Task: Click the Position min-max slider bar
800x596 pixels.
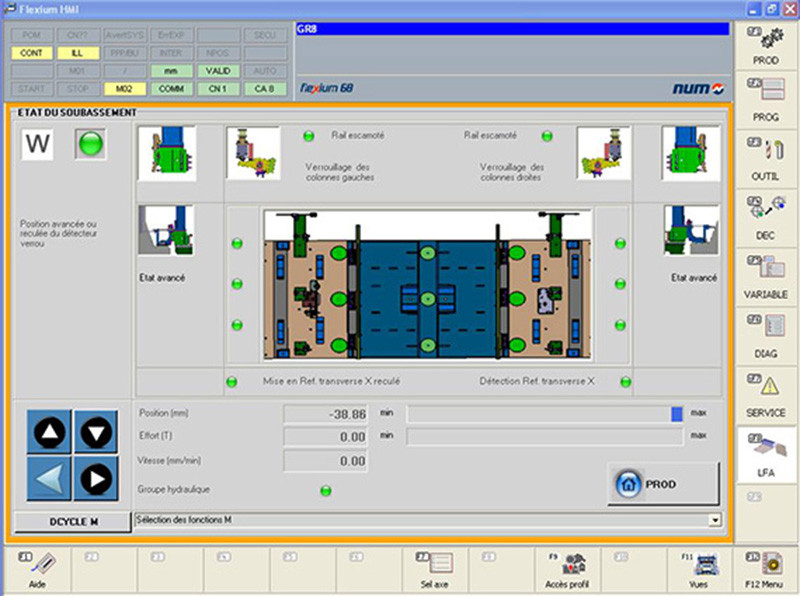Action: (x=545, y=413)
